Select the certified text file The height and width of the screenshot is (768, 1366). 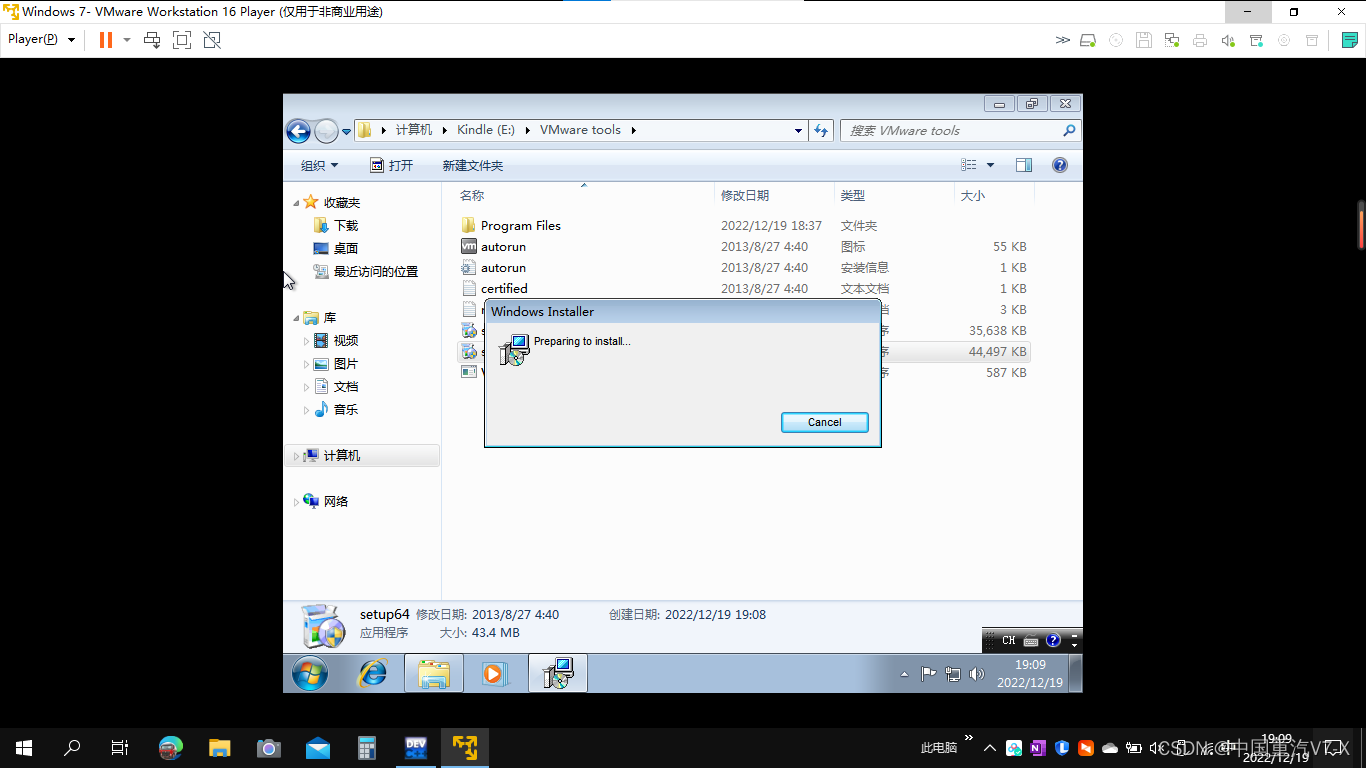click(x=744, y=289)
